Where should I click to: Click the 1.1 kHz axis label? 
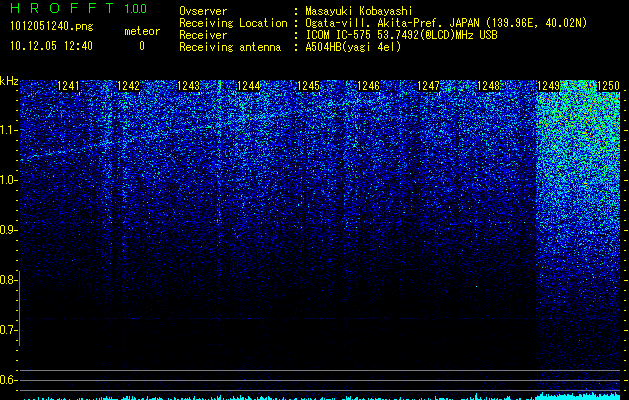tap(8, 130)
